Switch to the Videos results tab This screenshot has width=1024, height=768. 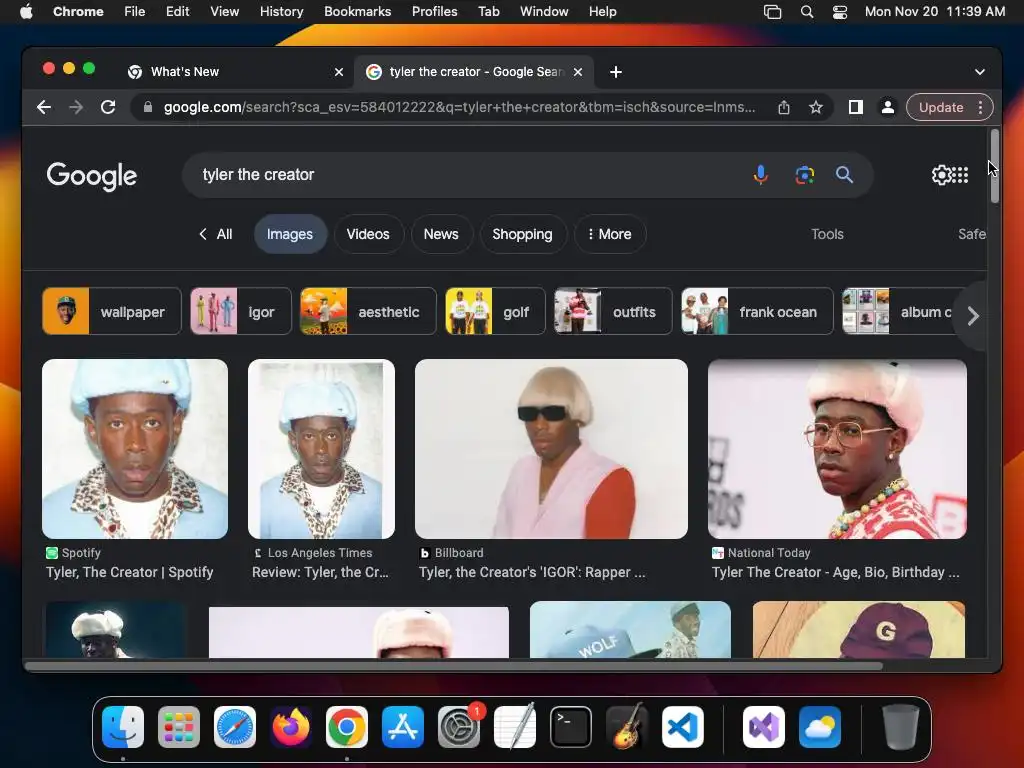[368, 234]
